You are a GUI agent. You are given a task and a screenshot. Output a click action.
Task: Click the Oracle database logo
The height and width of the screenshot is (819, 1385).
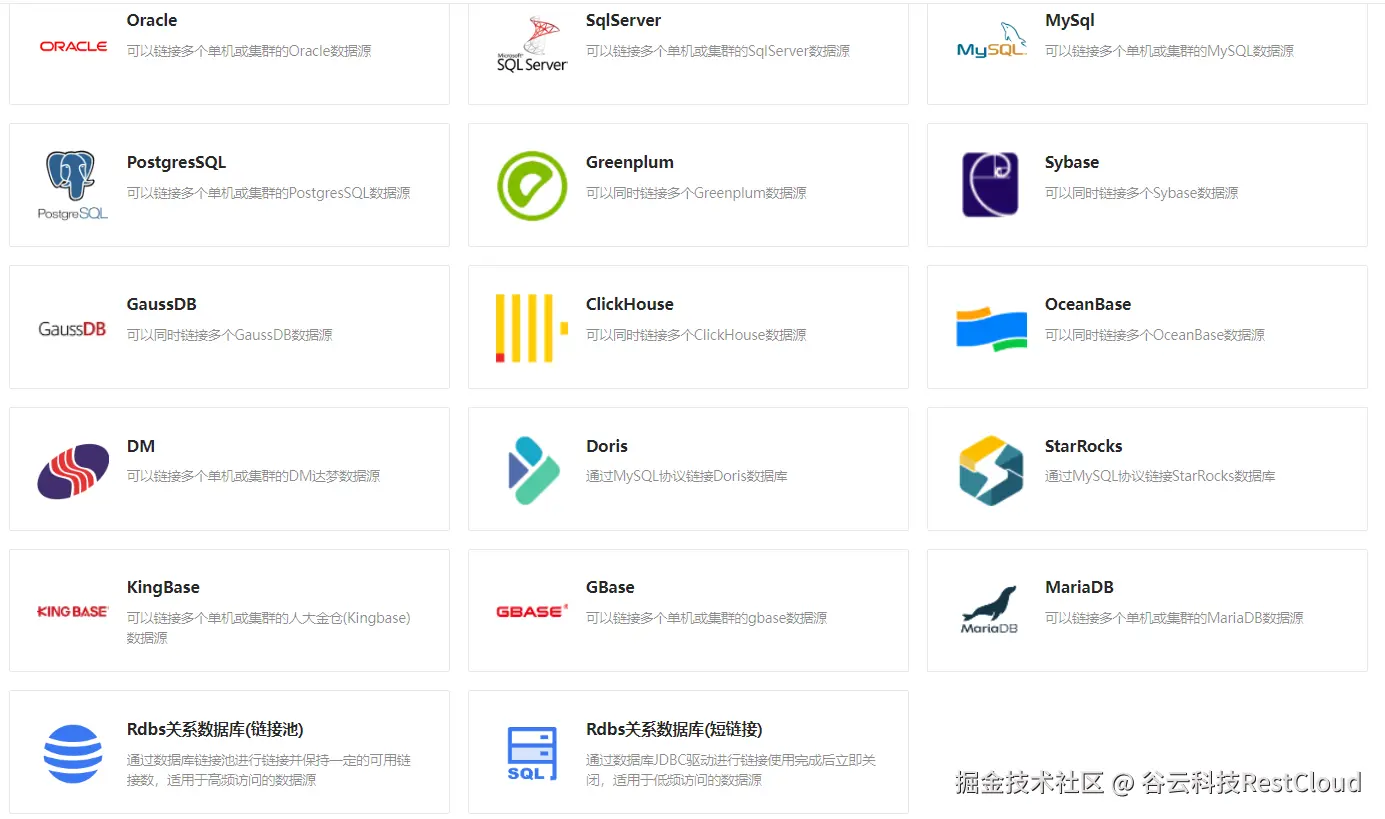(72, 45)
